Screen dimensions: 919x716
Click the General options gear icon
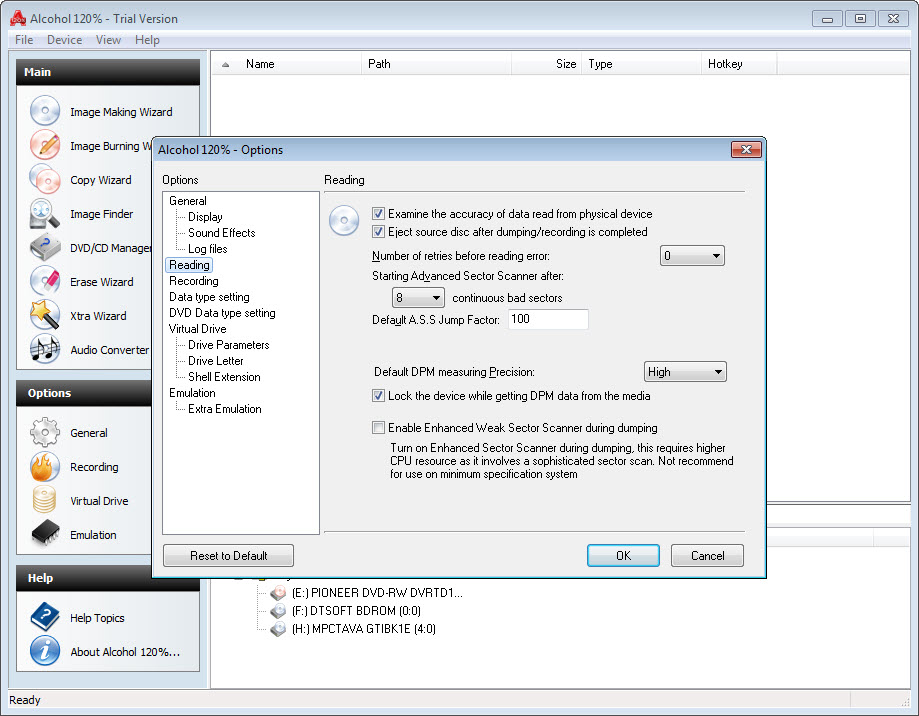coord(45,432)
